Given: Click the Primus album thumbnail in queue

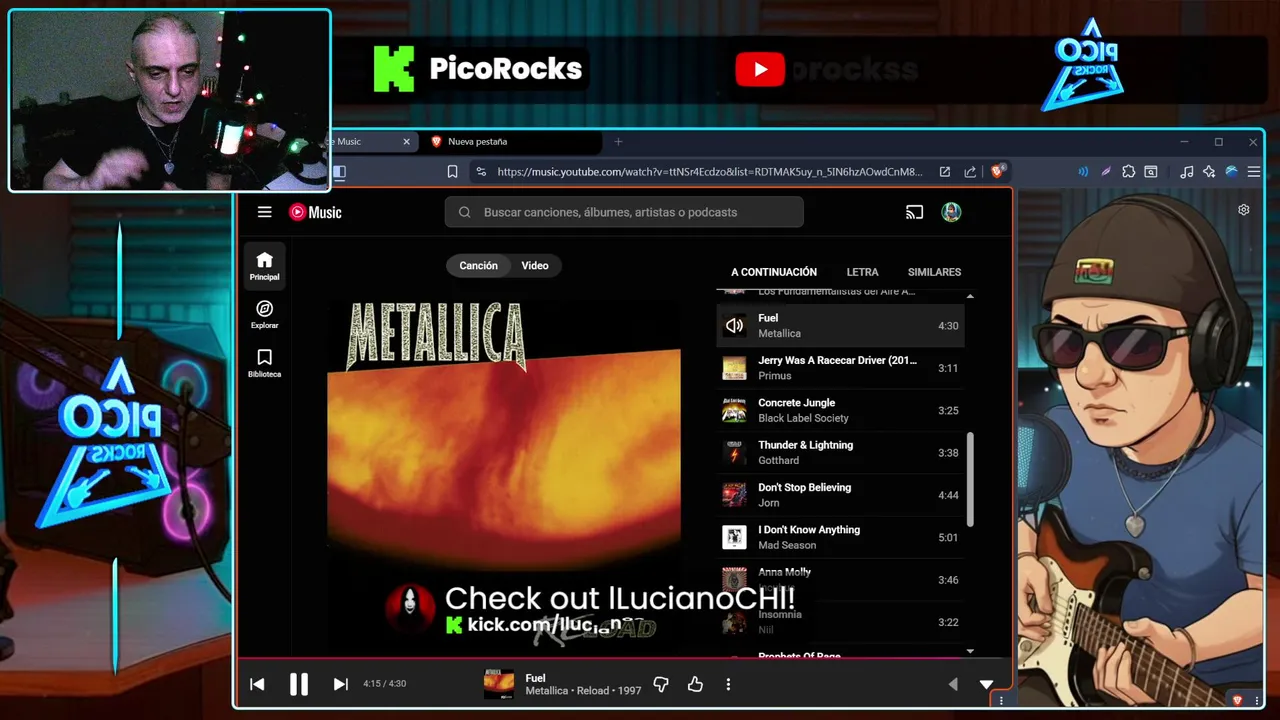Looking at the screenshot, I should tap(734, 368).
